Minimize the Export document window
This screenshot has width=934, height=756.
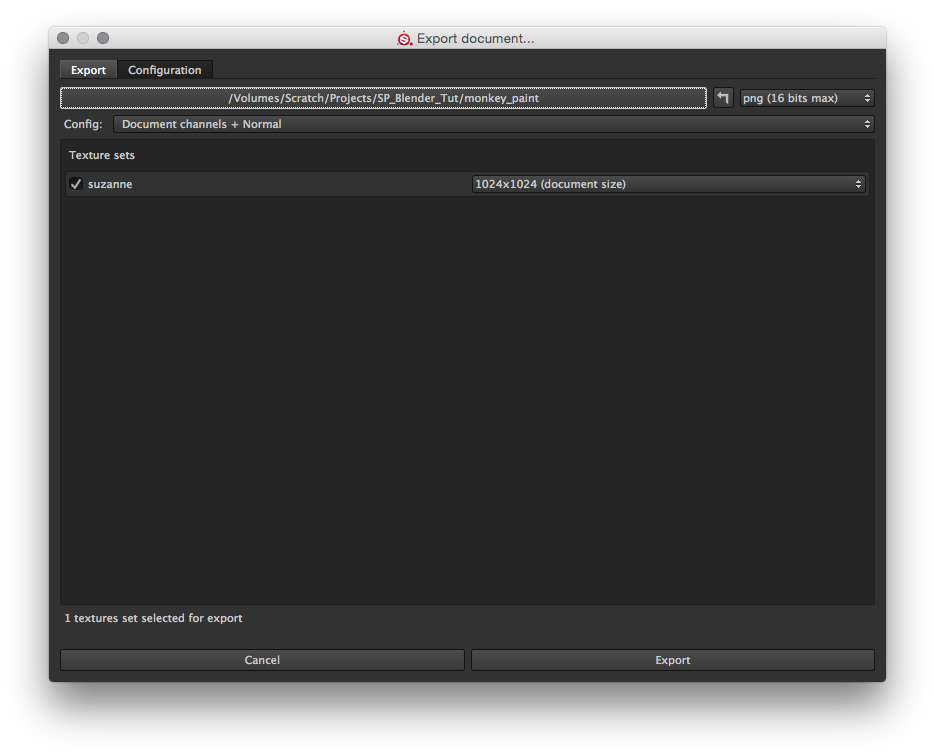click(83, 38)
